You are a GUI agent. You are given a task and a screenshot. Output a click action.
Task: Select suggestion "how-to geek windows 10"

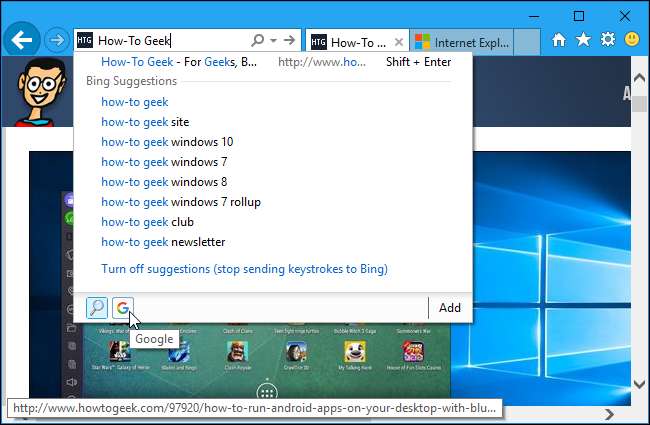(x=167, y=142)
